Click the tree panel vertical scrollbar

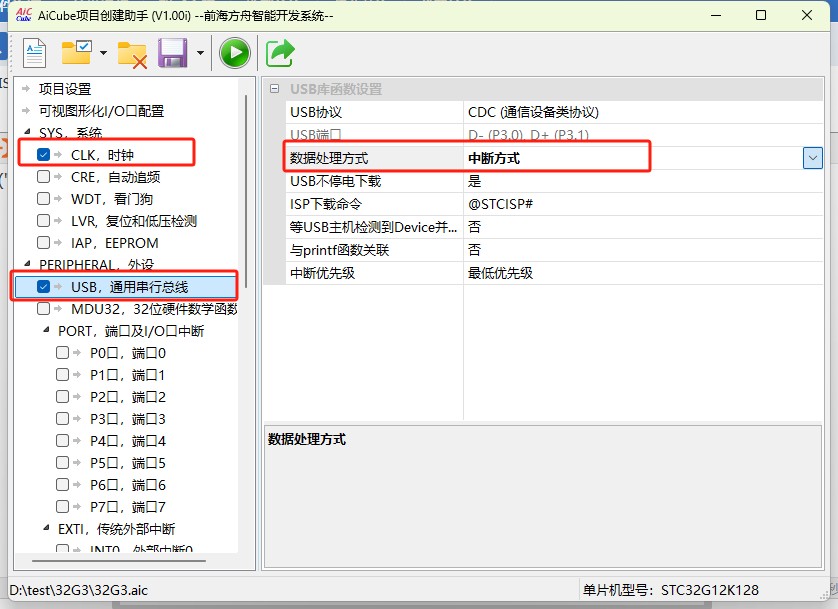[246, 191]
